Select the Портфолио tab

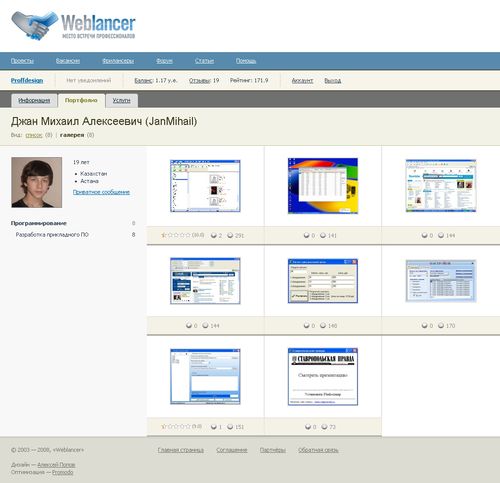click(x=81, y=100)
